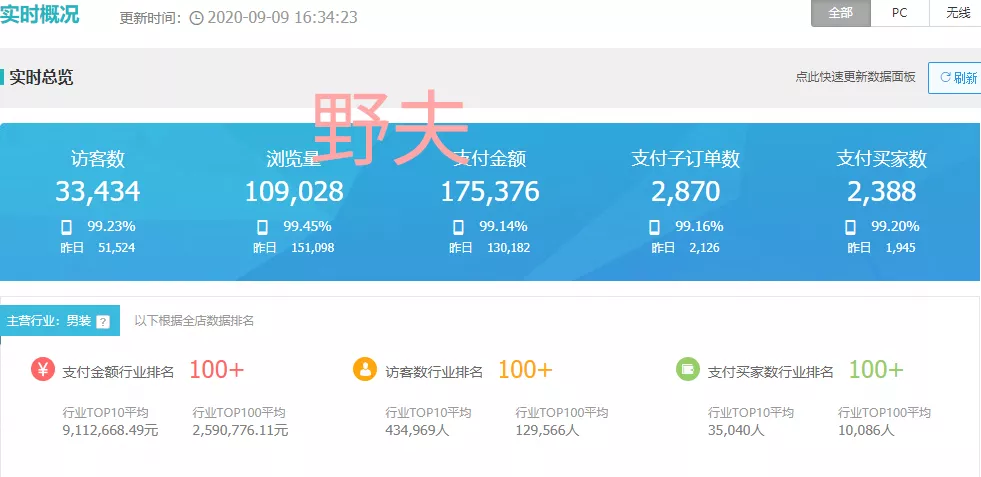The height and width of the screenshot is (477, 981).
Task: Click mobile phone icon under 浏览量
Action: pos(263,227)
